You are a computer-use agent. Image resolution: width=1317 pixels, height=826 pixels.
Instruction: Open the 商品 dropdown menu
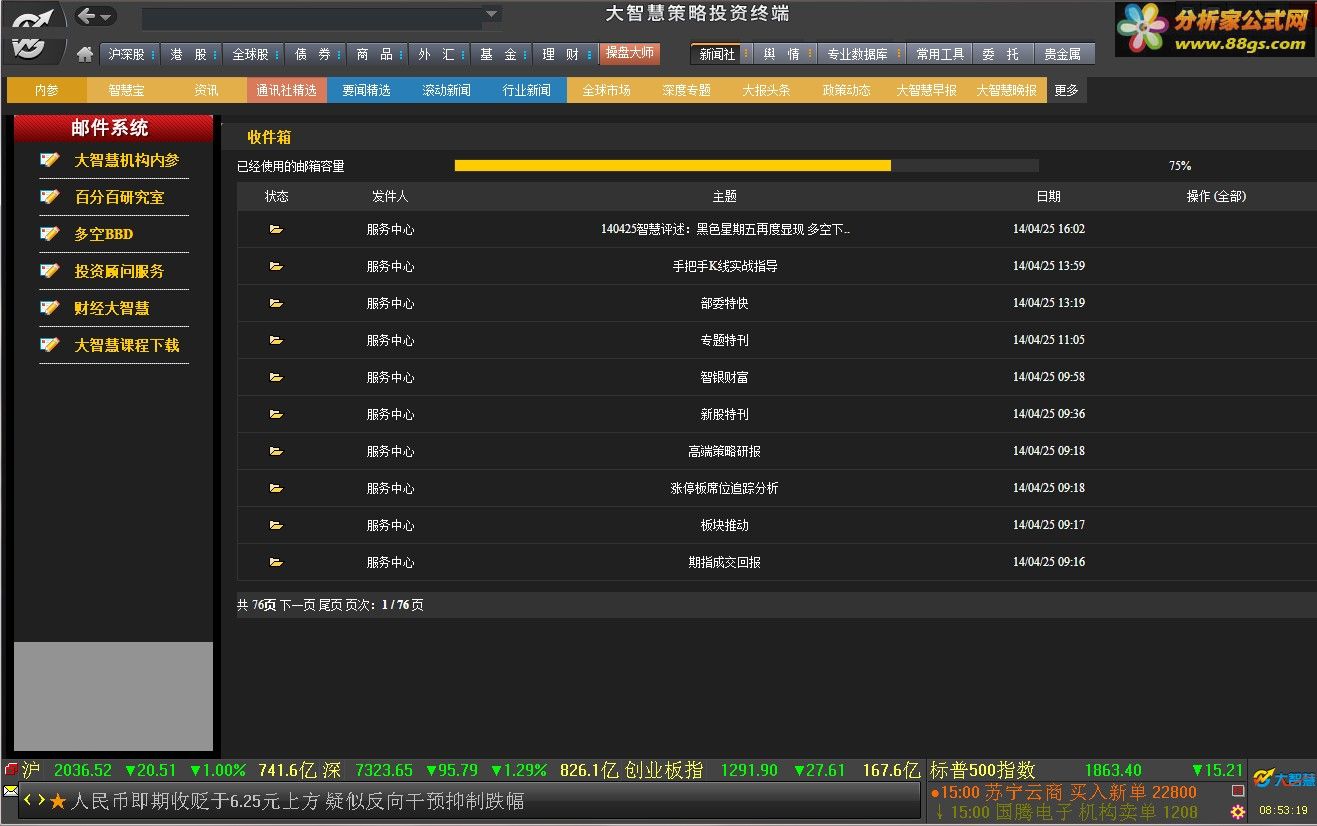point(376,54)
